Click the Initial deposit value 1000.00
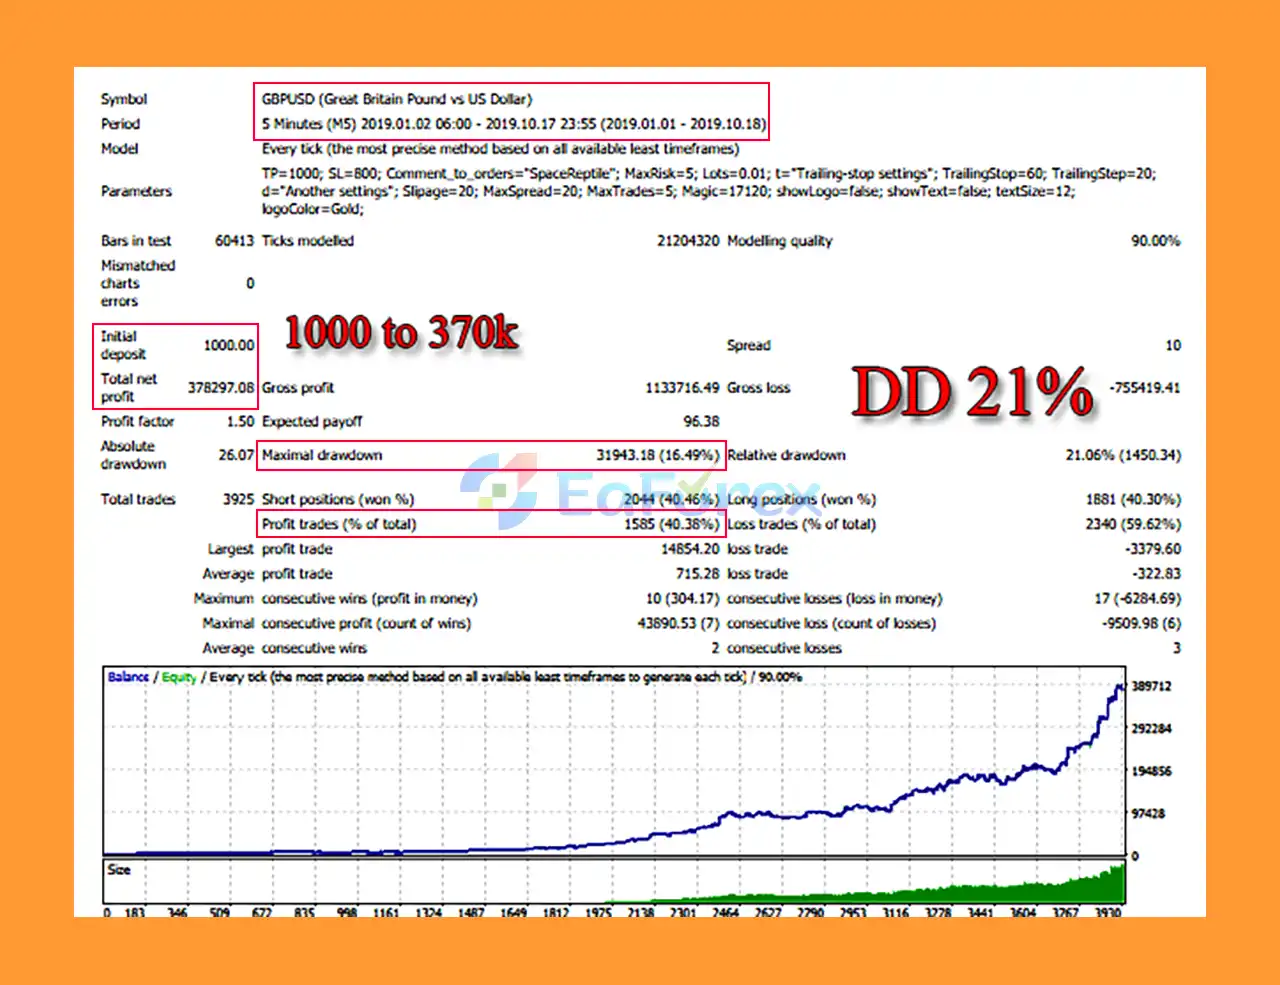 click(x=229, y=345)
